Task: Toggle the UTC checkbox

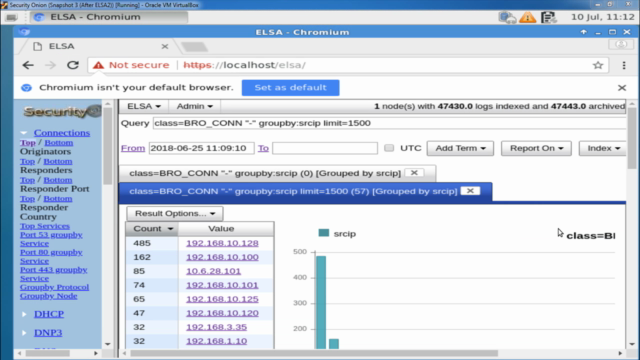Action: click(389, 148)
